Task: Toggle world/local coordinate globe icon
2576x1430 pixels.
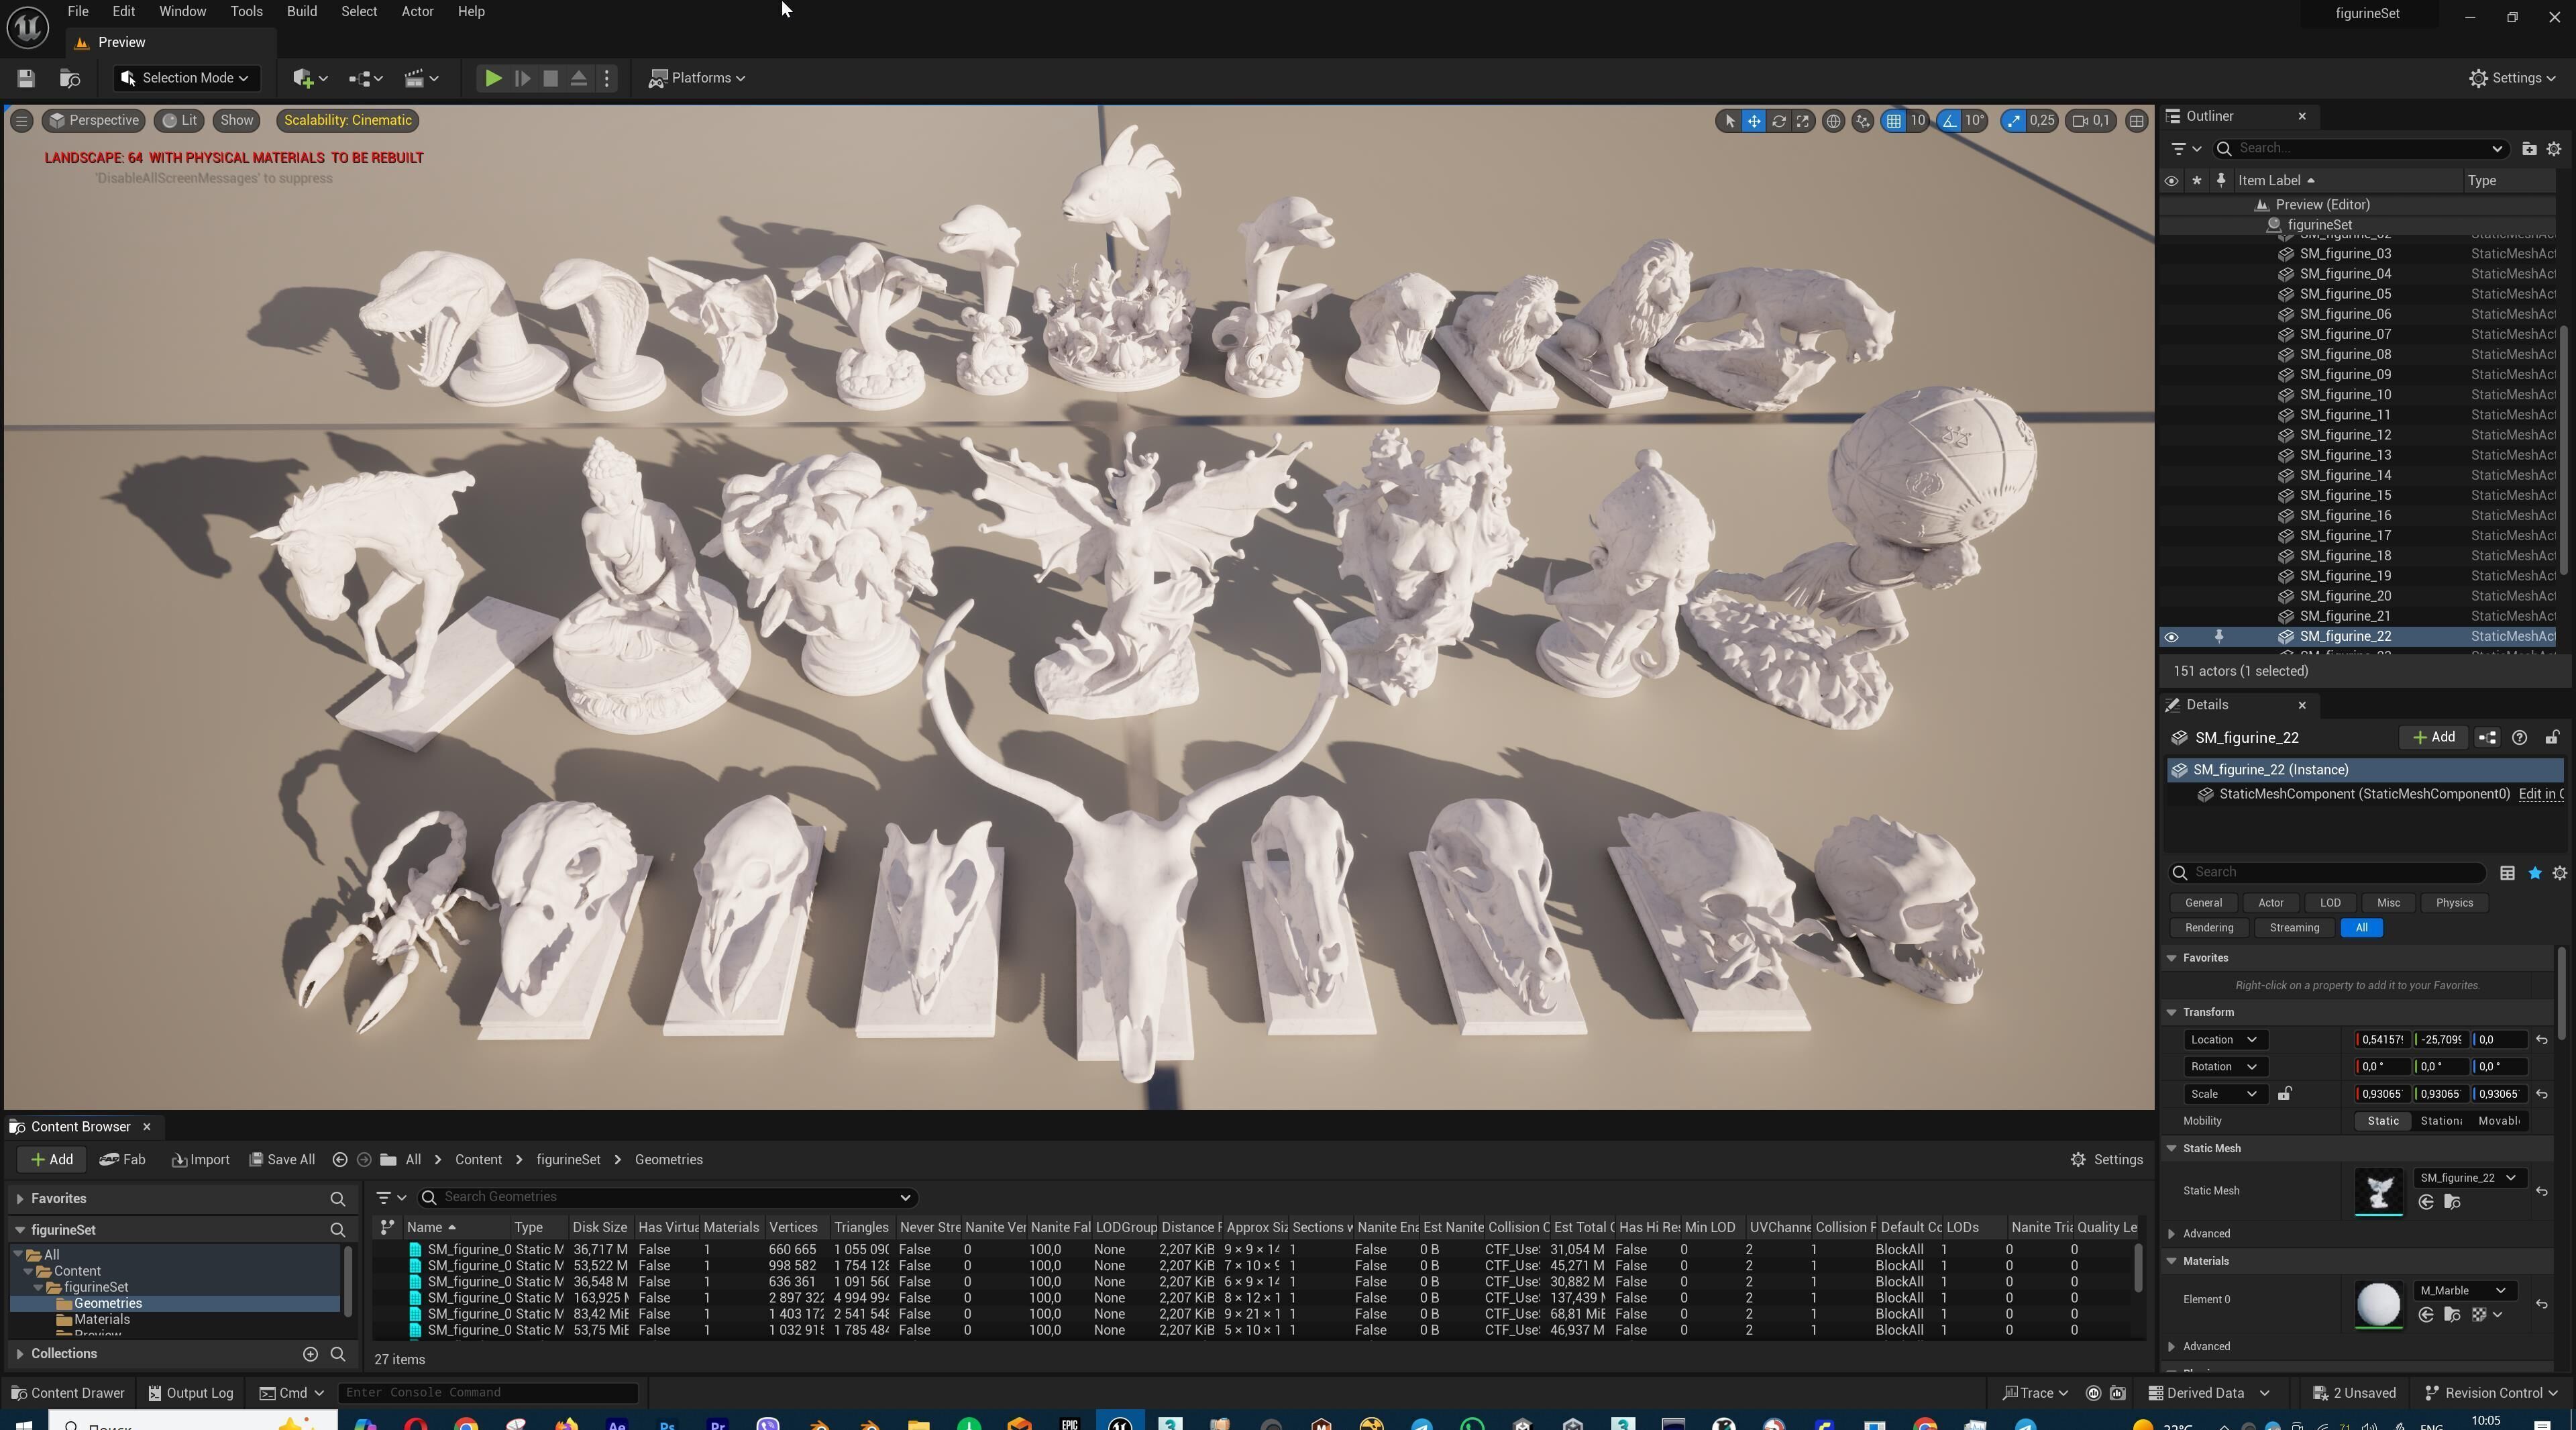Action: (1833, 121)
